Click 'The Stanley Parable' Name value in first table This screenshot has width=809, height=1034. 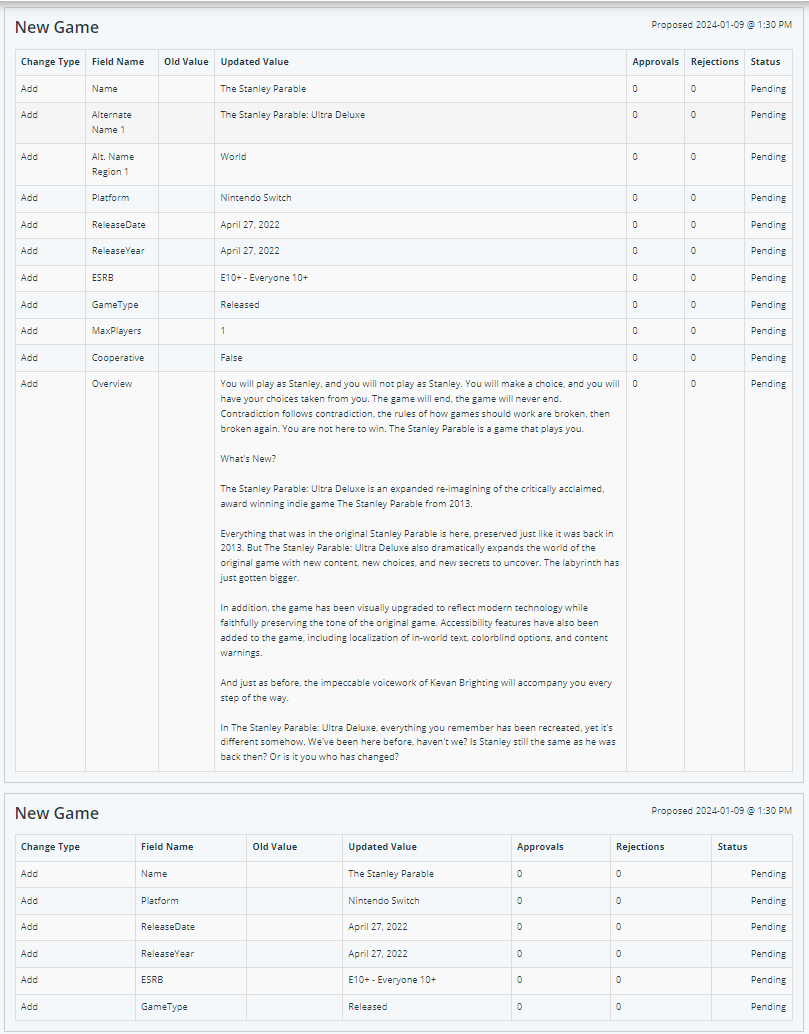pyautogui.click(x=263, y=88)
